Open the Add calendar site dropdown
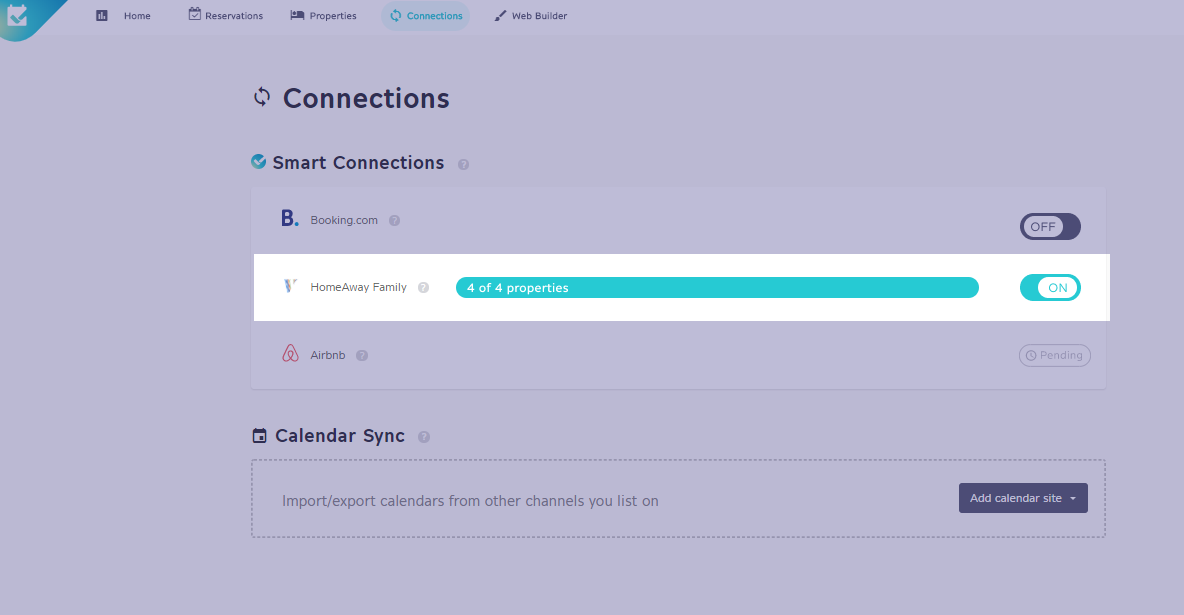The image size is (1184, 615). tap(1023, 498)
